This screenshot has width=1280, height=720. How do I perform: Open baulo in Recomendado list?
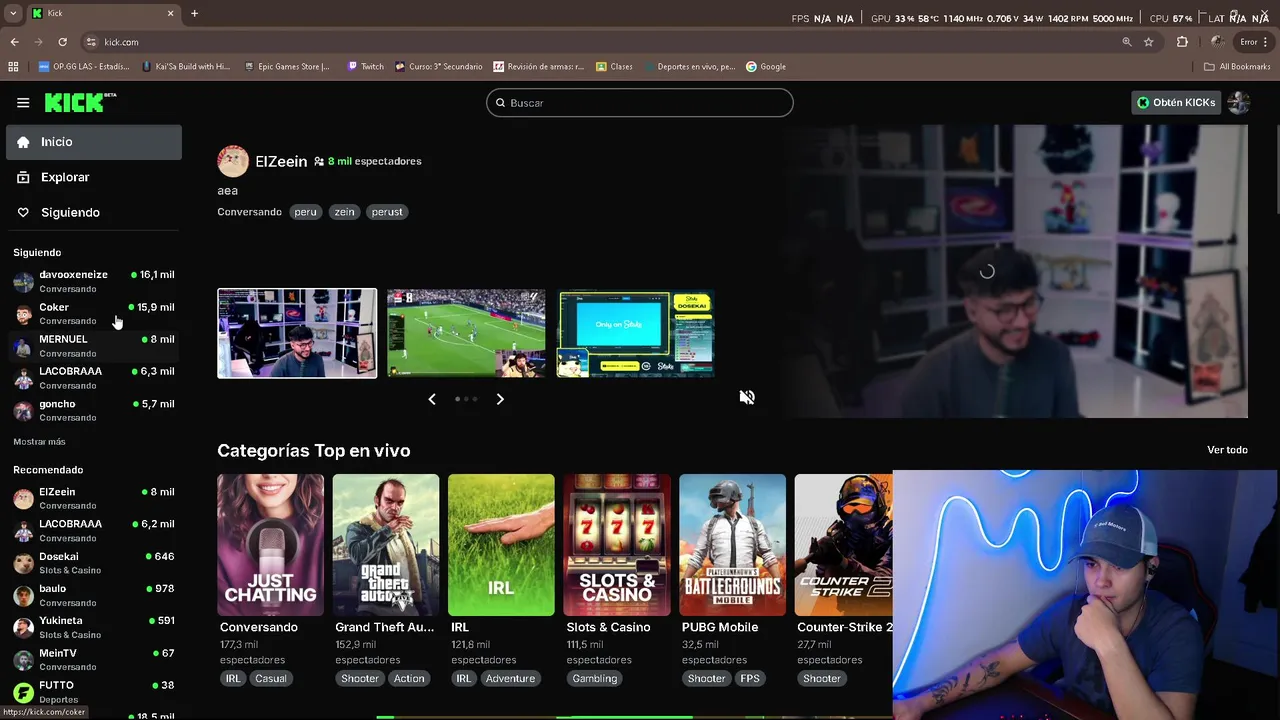[94, 595]
